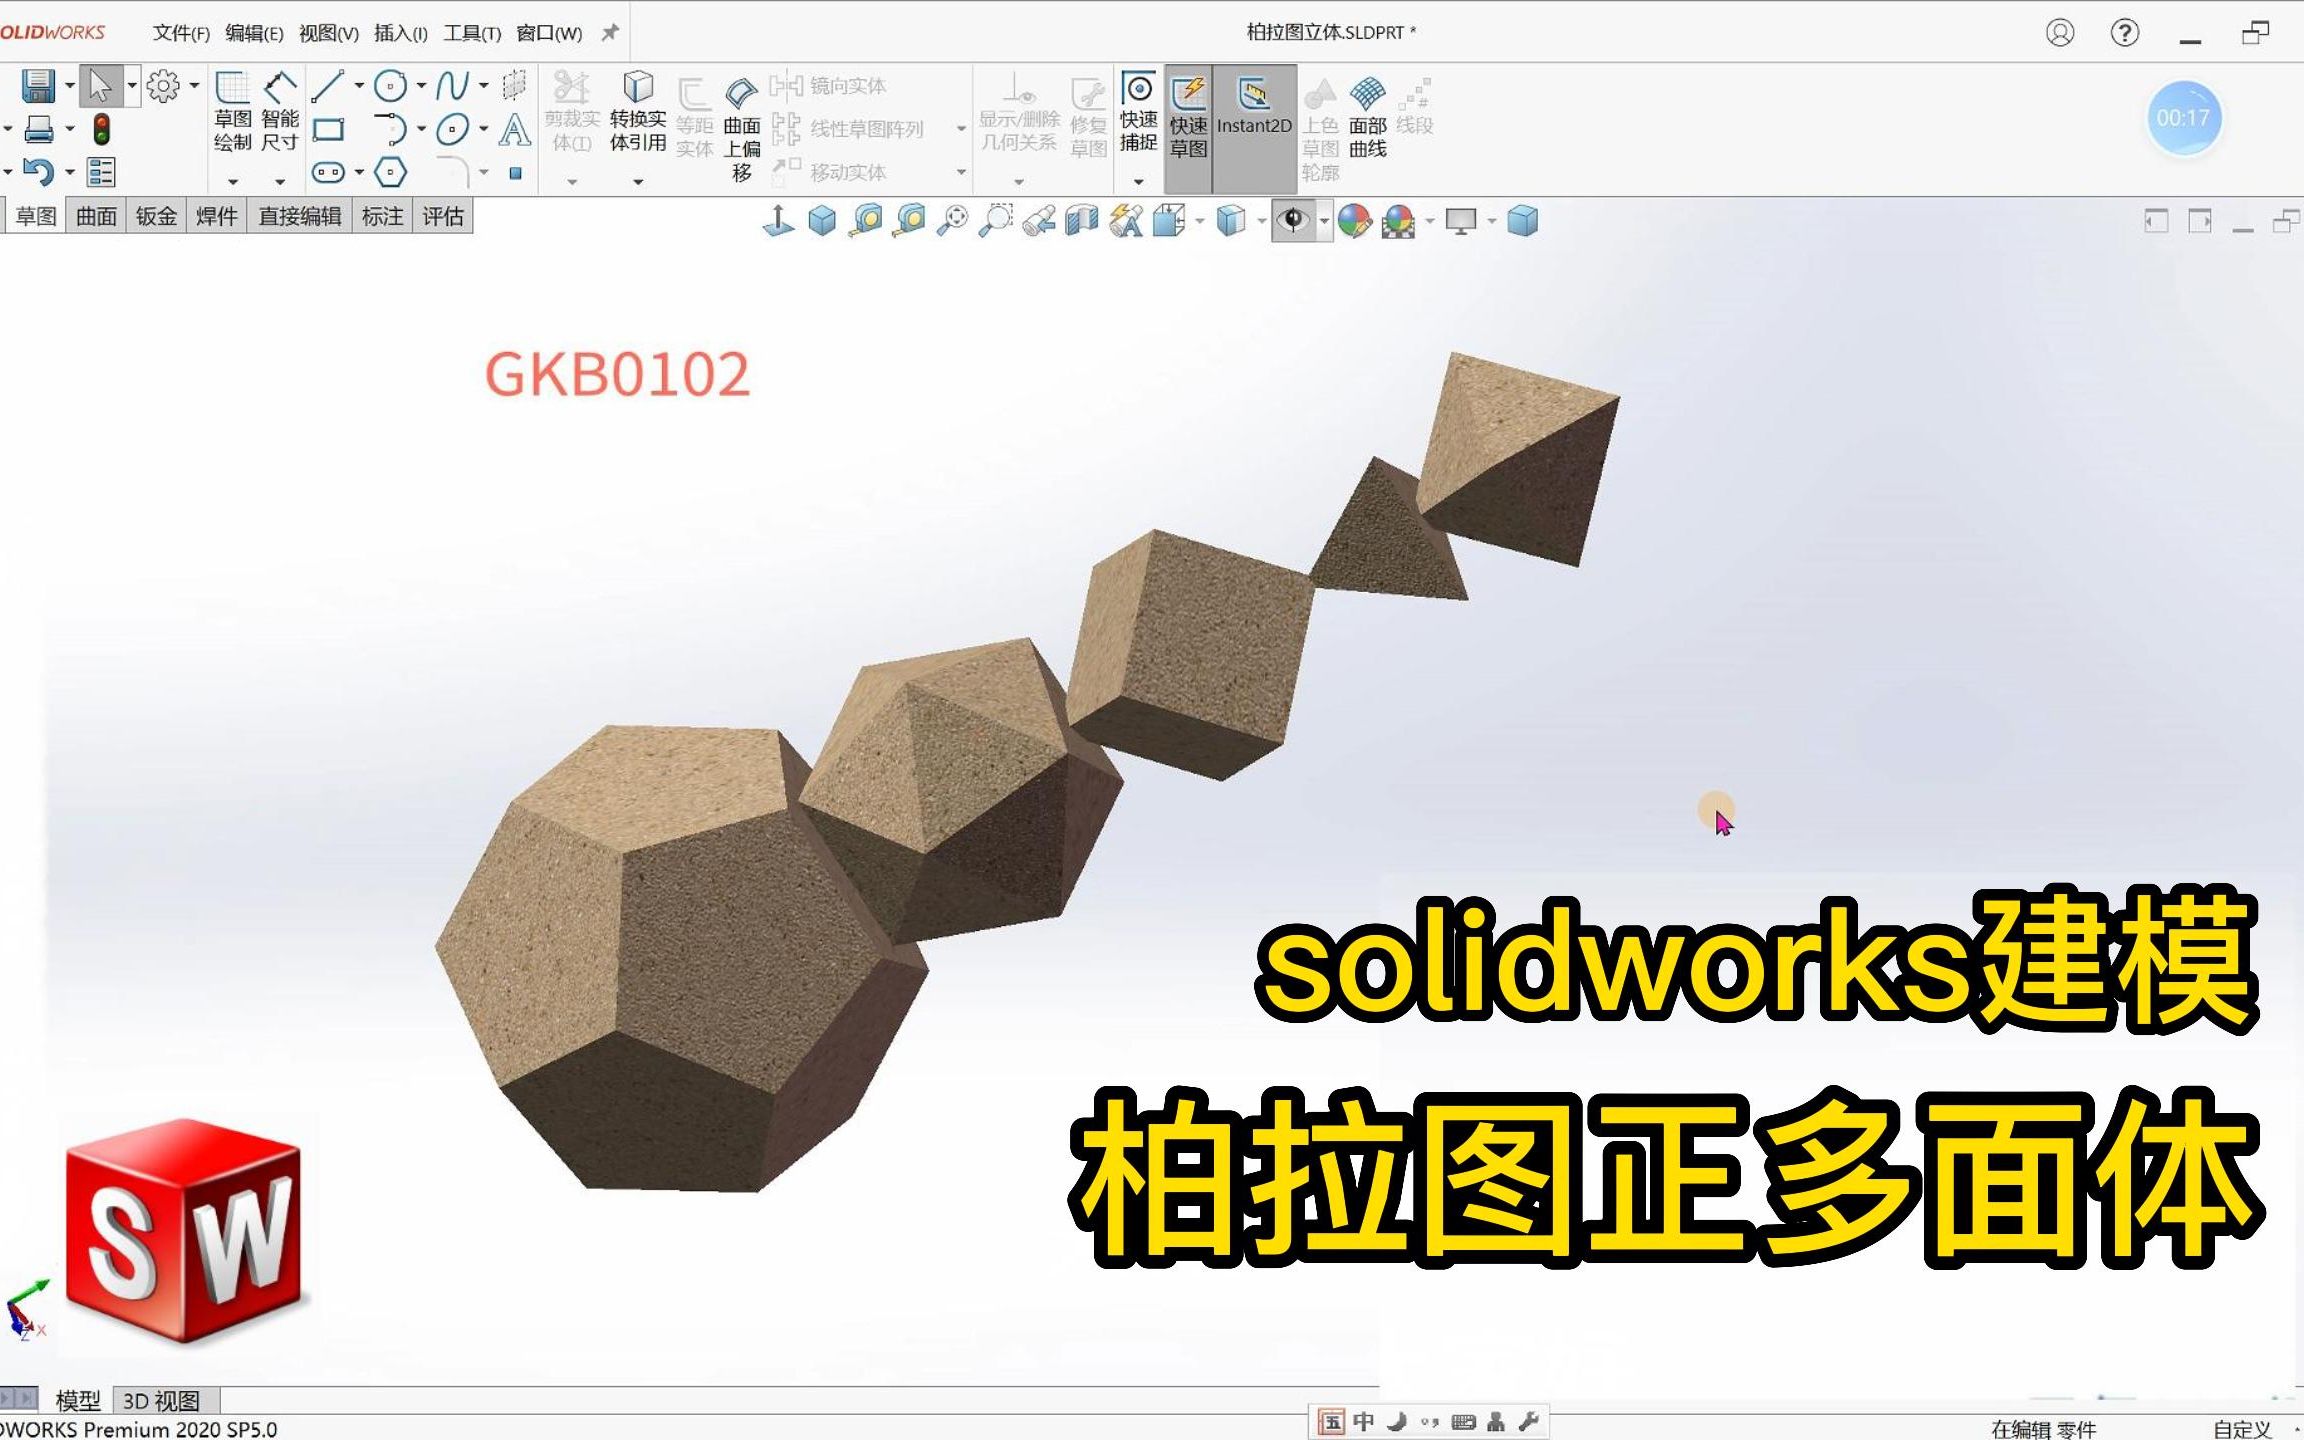Pin the menu bar with pushpin icon
The height and width of the screenshot is (1440, 2304).
pos(609,32)
